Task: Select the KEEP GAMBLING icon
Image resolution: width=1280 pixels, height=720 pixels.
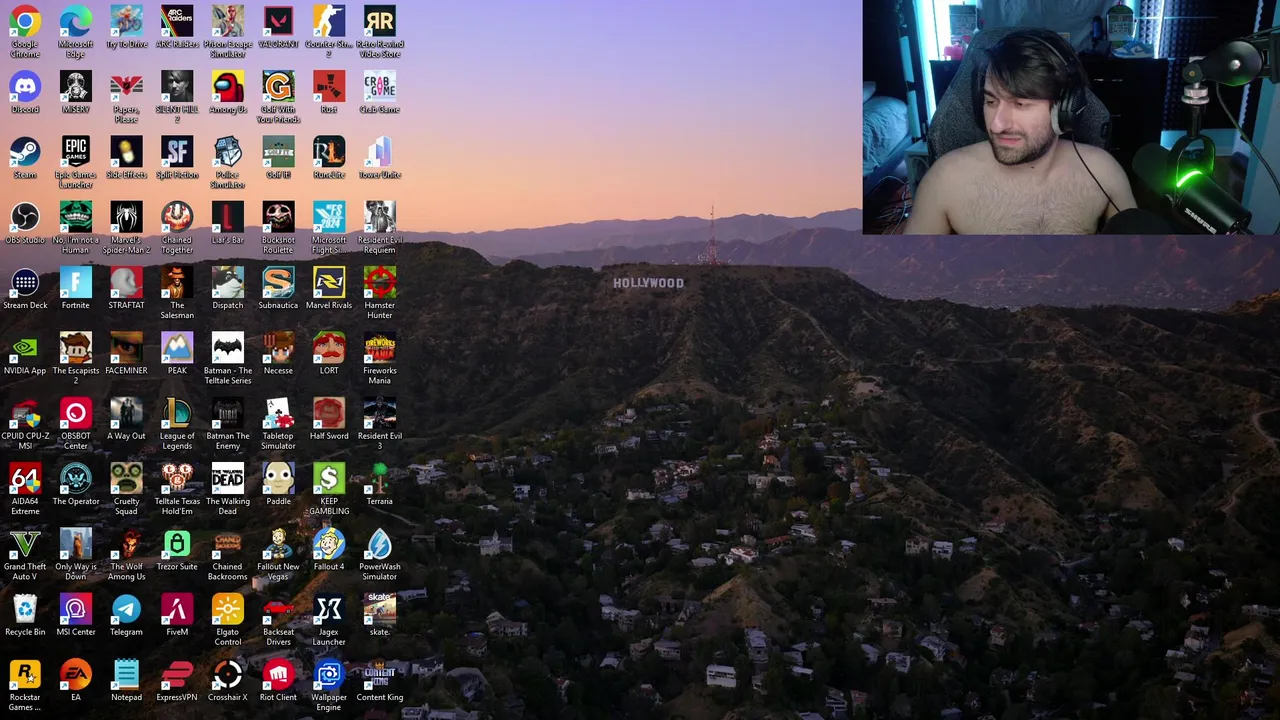Action: (329, 488)
